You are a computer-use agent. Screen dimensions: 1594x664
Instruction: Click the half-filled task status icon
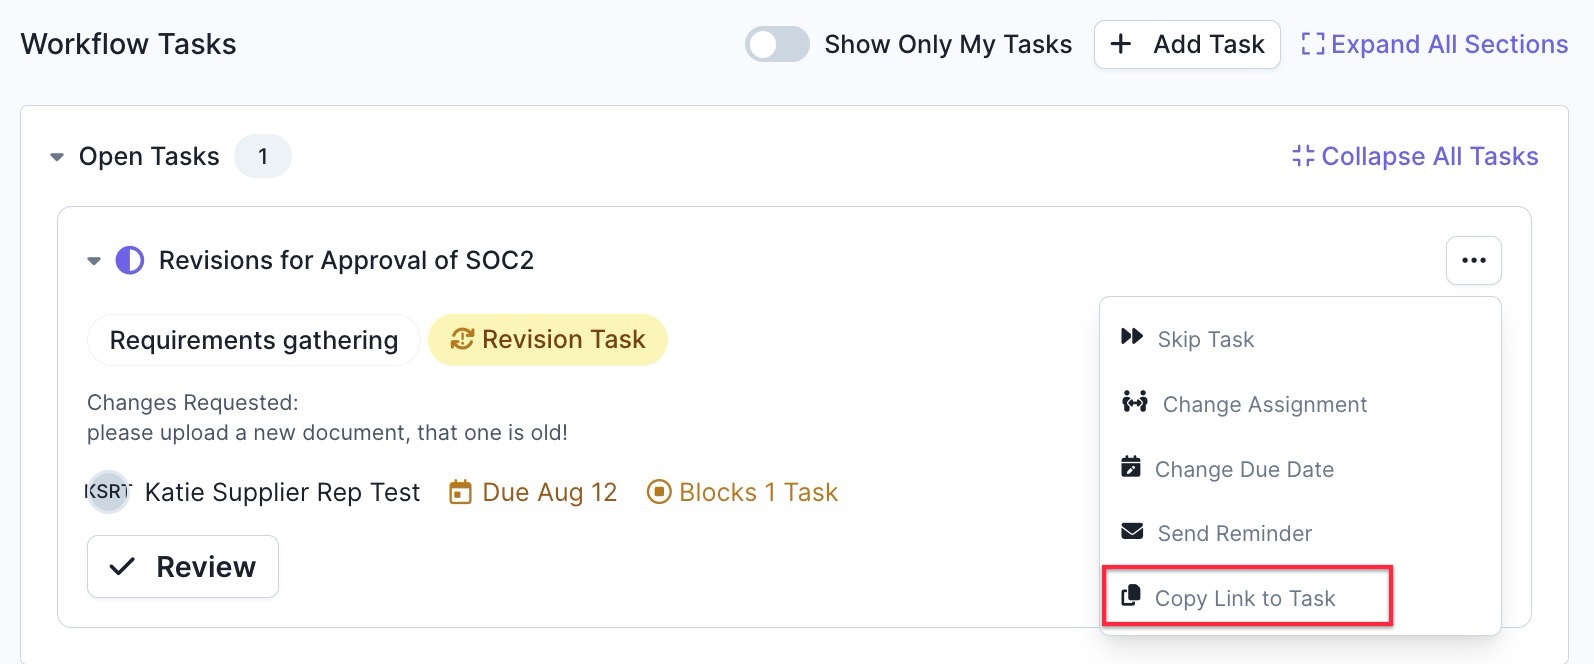pyautogui.click(x=130, y=261)
